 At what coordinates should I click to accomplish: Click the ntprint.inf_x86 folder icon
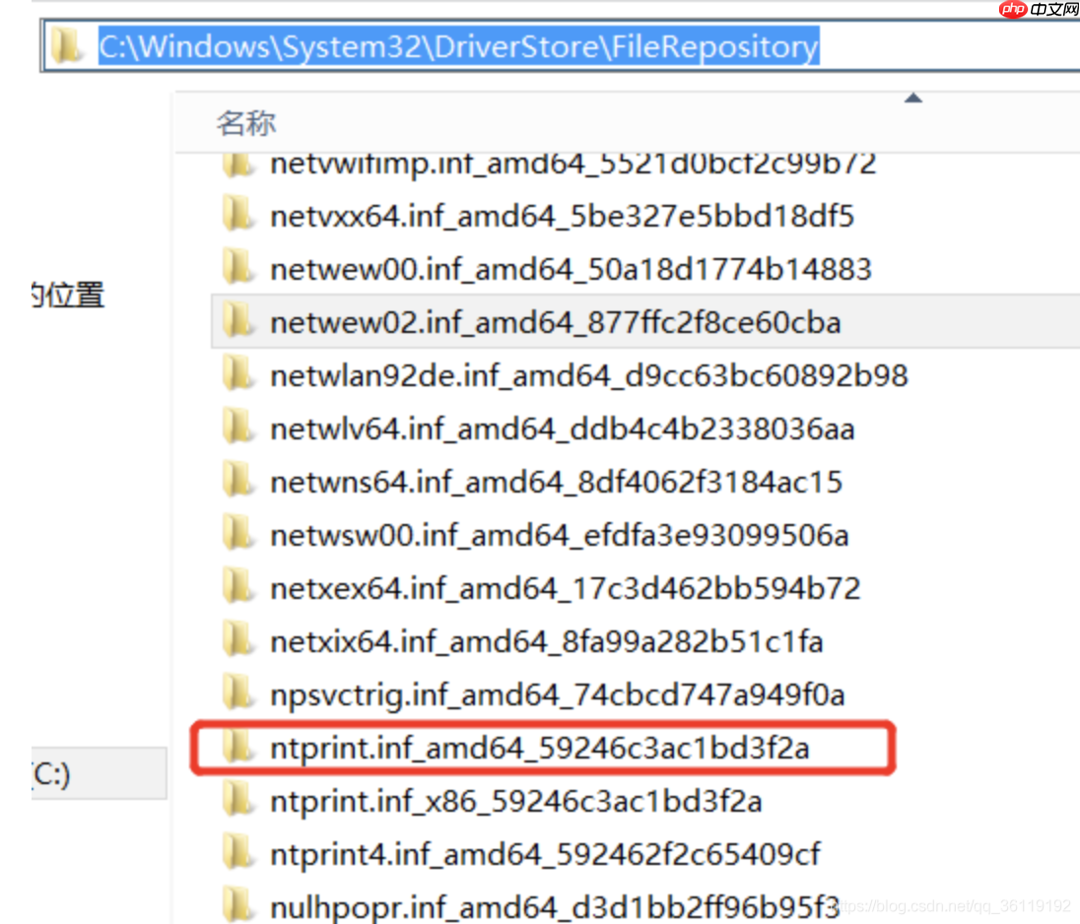tap(238, 801)
